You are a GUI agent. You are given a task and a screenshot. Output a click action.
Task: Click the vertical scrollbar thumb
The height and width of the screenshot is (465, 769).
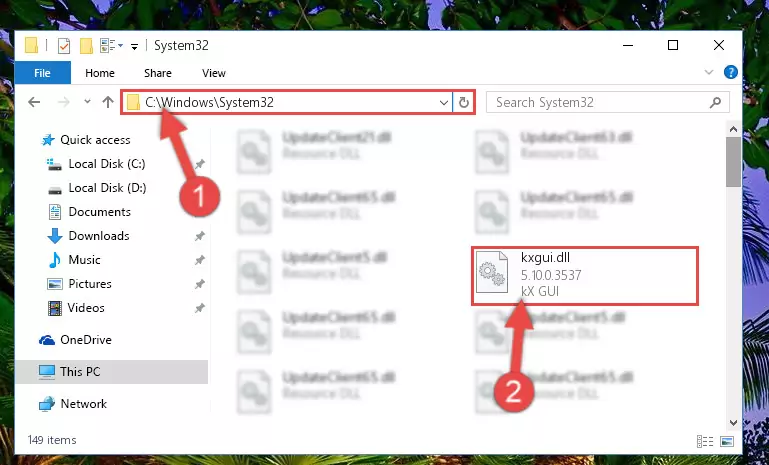click(x=734, y=162)
